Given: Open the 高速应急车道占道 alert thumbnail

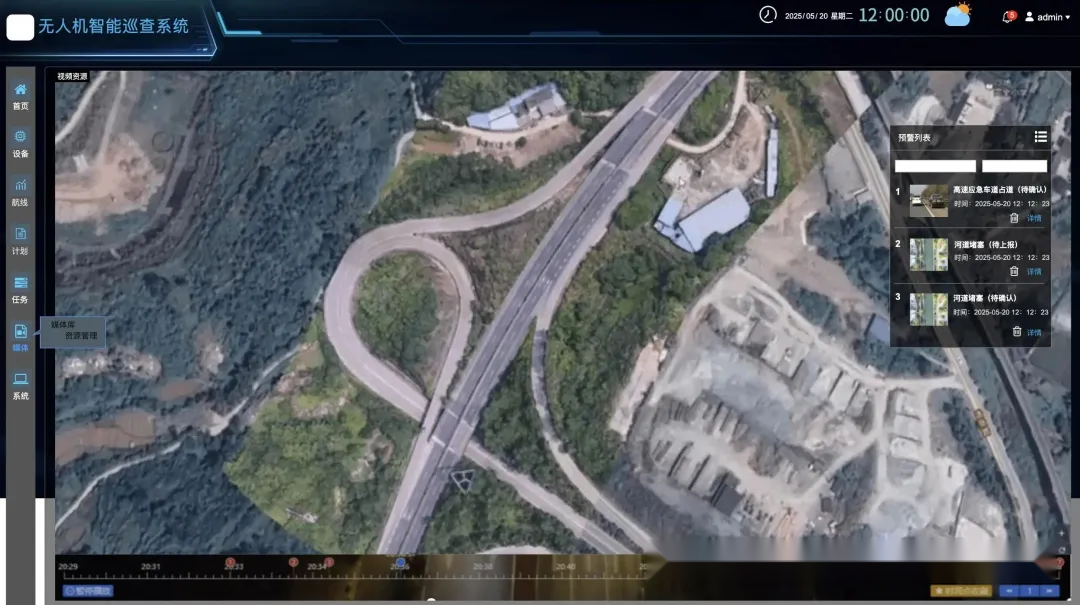Looking at the screenshot, I should click(928, 201).
